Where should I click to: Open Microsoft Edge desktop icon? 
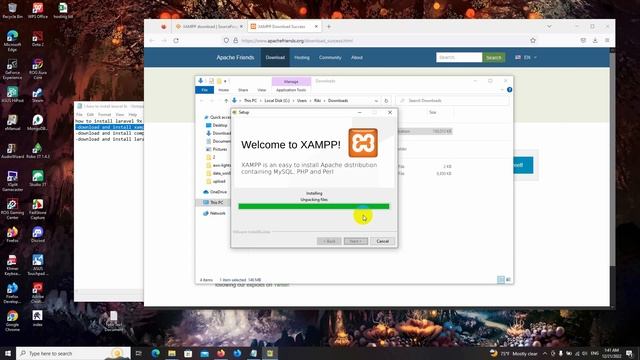click(x=12, y=41)
